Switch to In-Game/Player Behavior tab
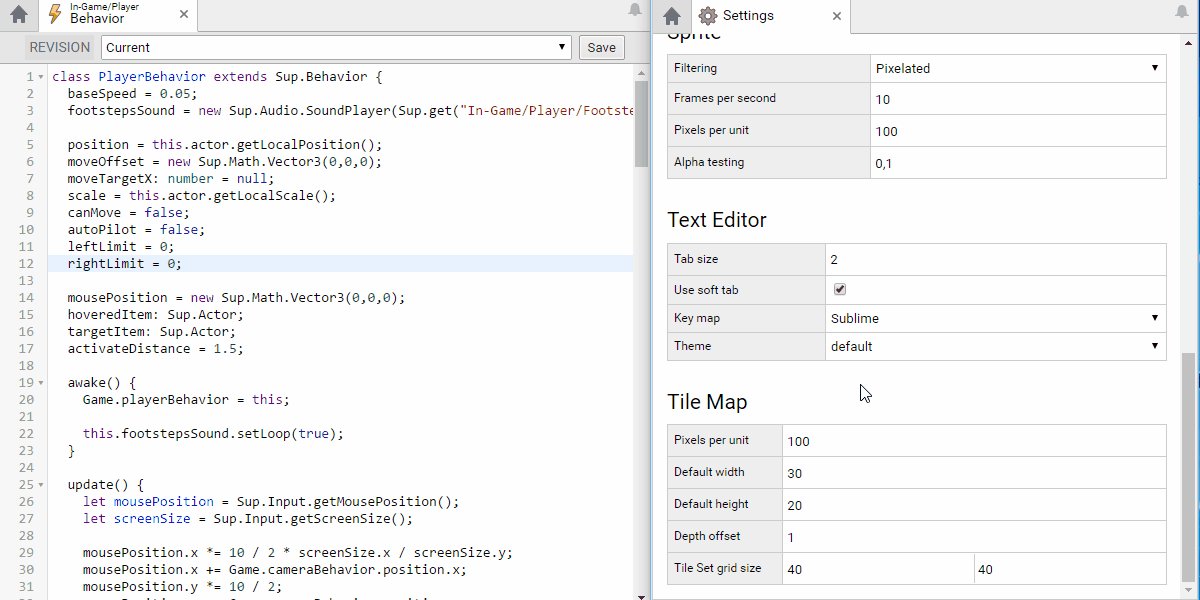 click(119, 15)
